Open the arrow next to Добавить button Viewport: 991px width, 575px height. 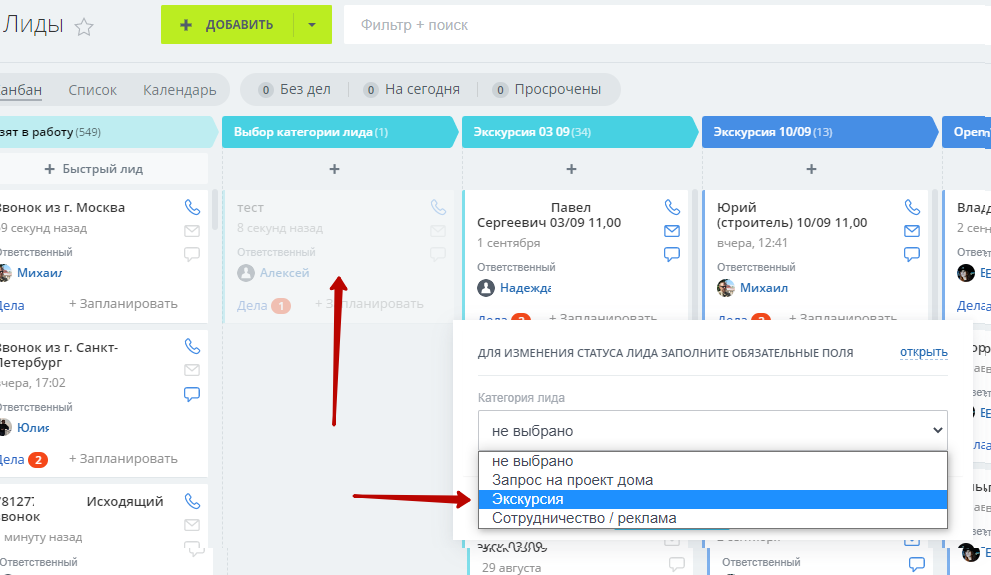point(312,25)
